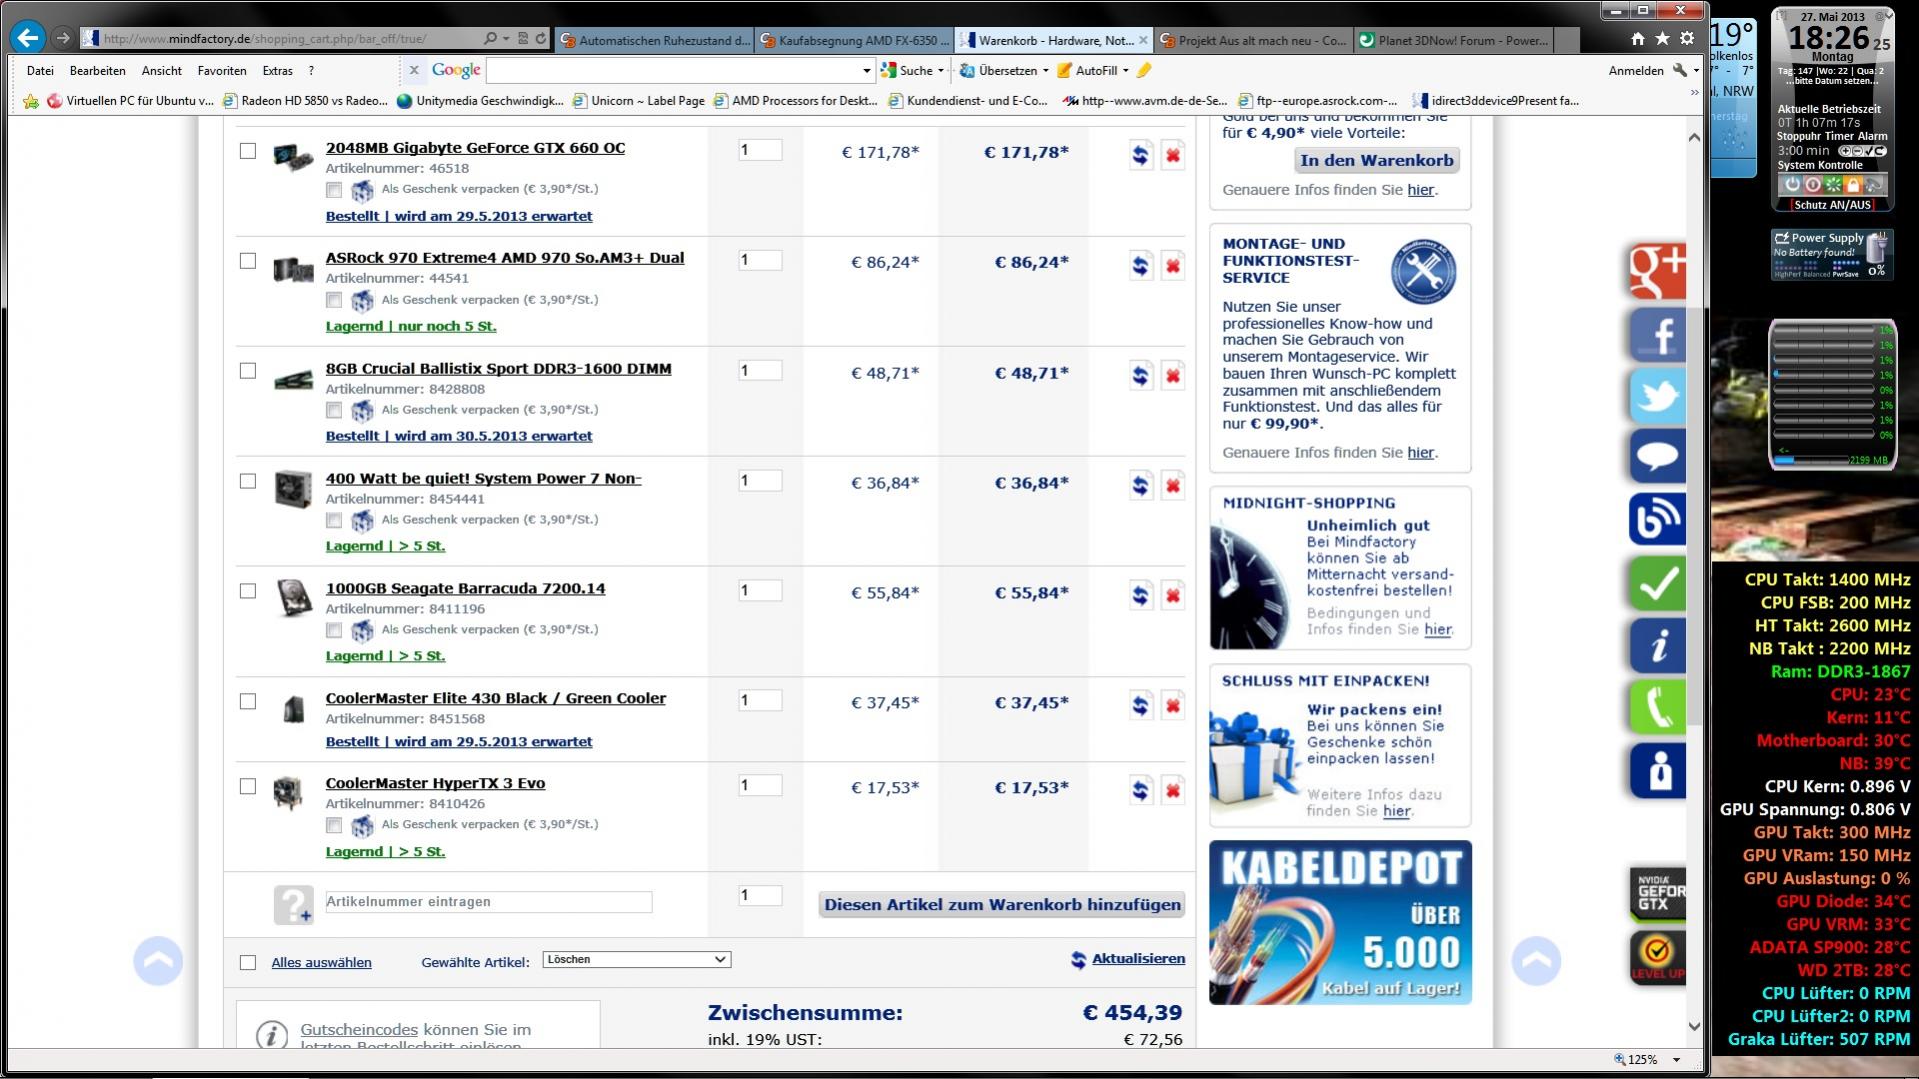Click the Kabeldepot banner advertisement
This screenshot has height=1079, width=1919.
pyautogui.click(x=1340, y=922)
